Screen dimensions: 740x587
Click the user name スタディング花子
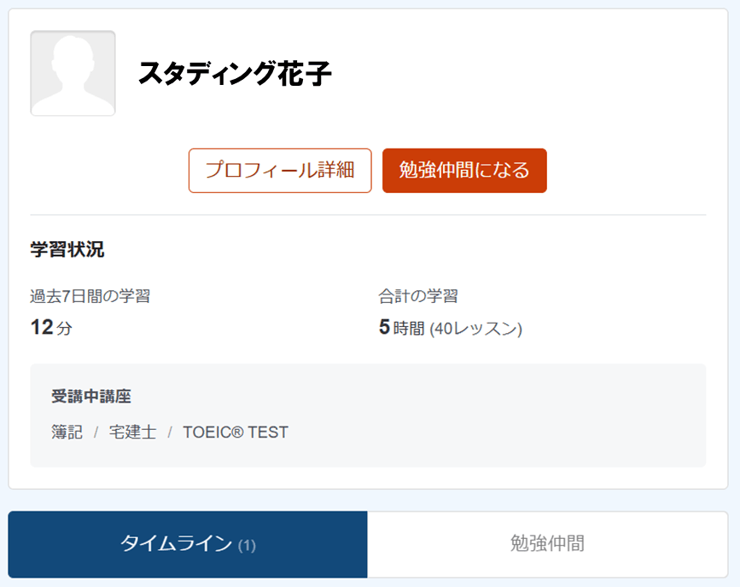coord(235,73)
